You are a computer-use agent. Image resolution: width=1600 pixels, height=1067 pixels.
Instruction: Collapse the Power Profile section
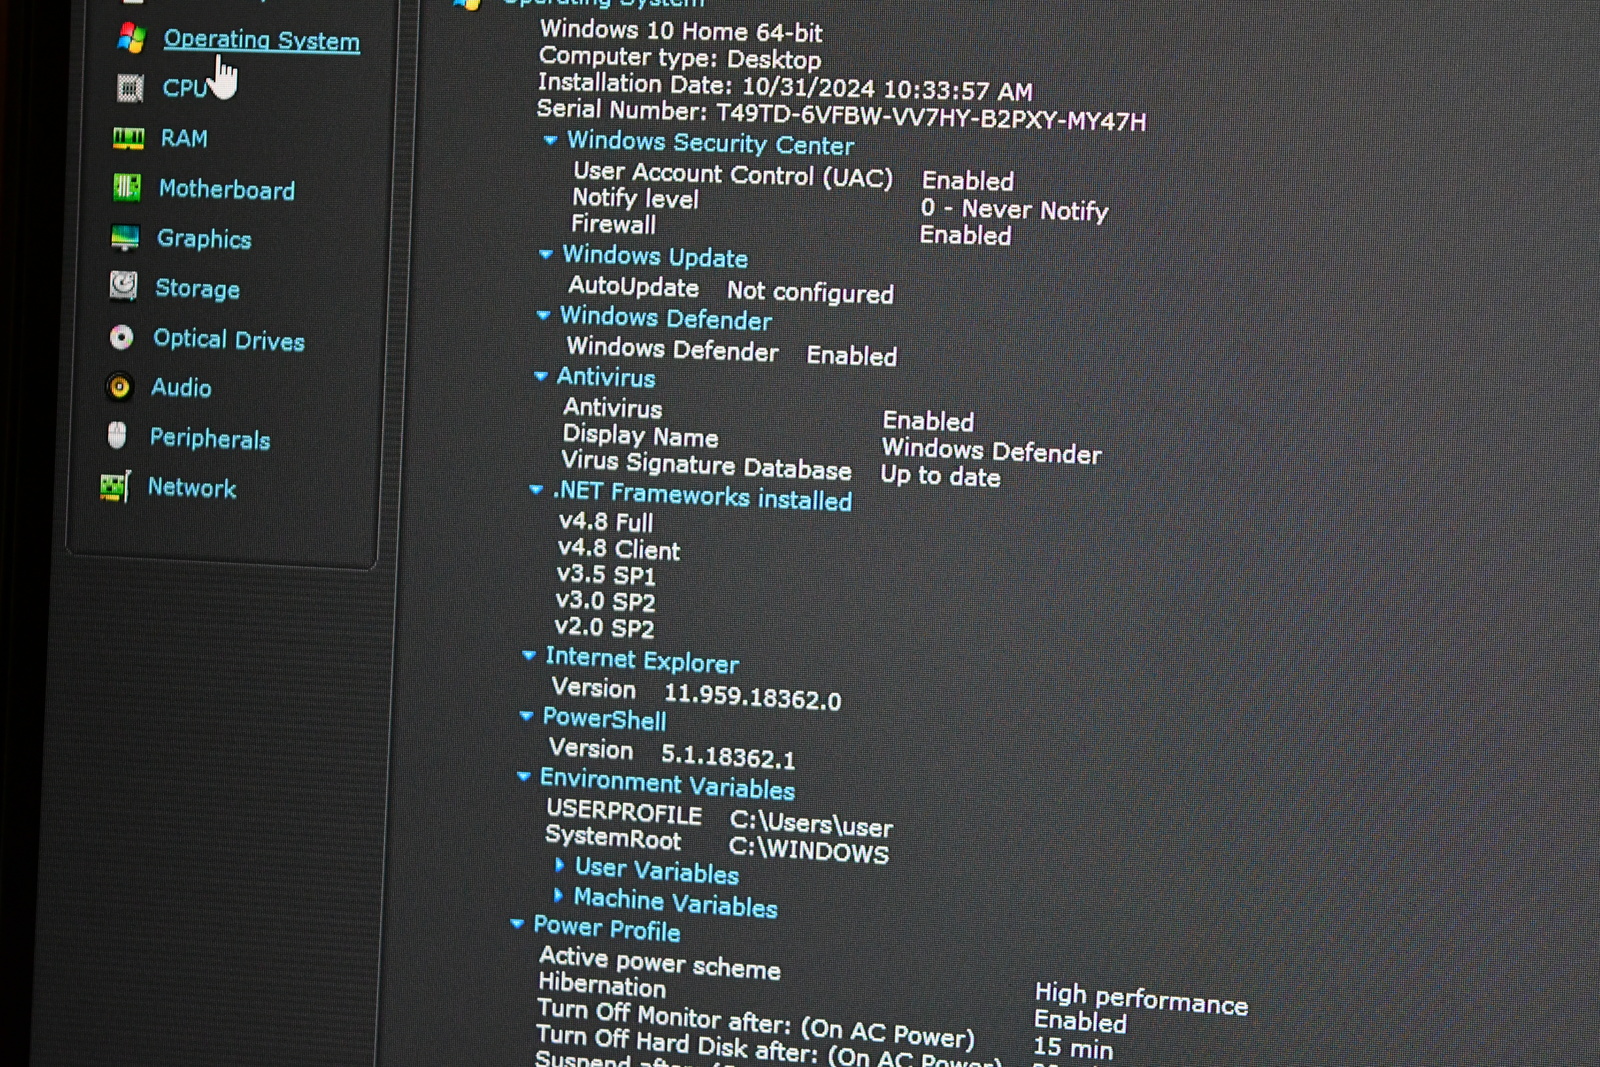pos(517,923)
